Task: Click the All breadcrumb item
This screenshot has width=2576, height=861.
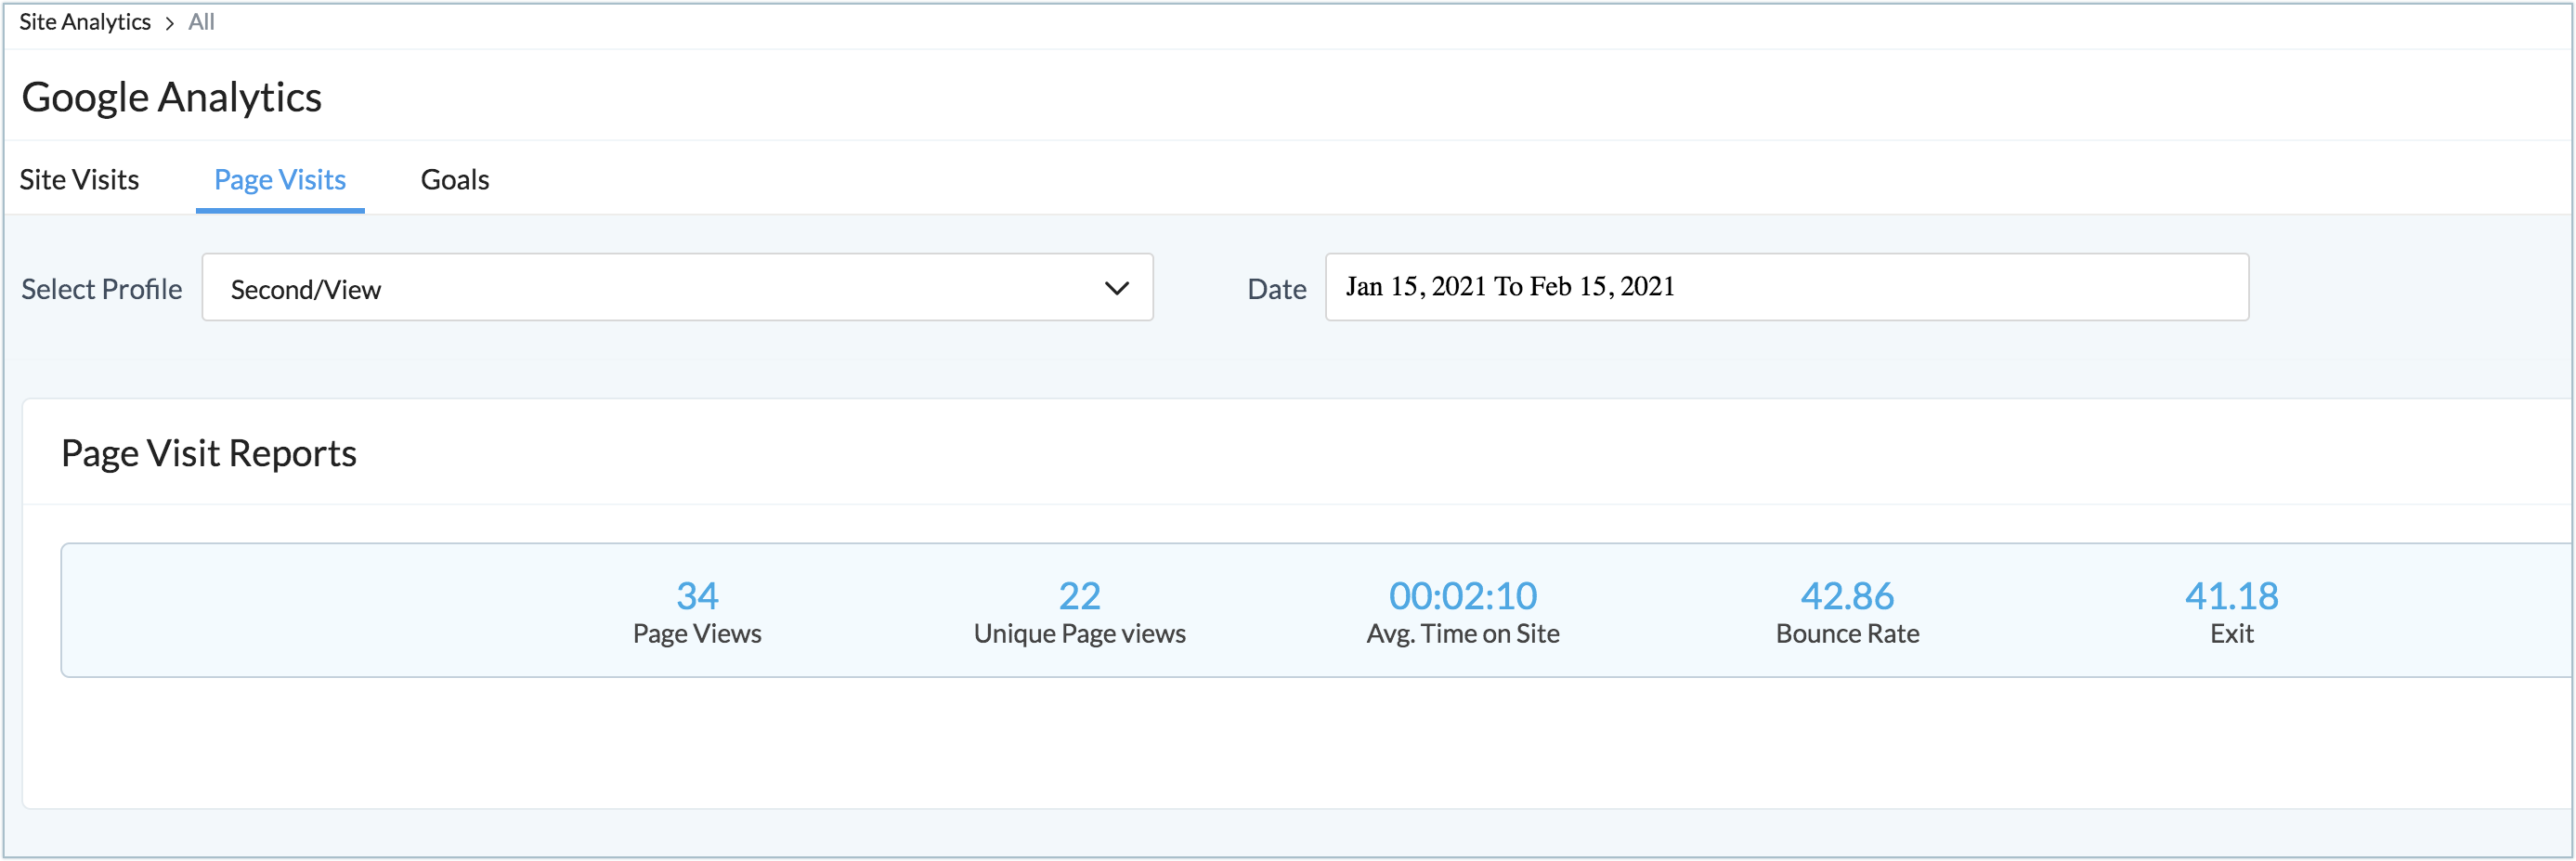Action: point(201,22)
